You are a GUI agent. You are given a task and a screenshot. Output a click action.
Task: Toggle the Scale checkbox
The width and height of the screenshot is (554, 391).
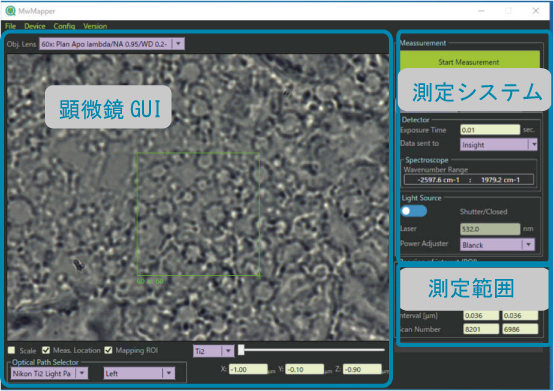coord(12,350)
